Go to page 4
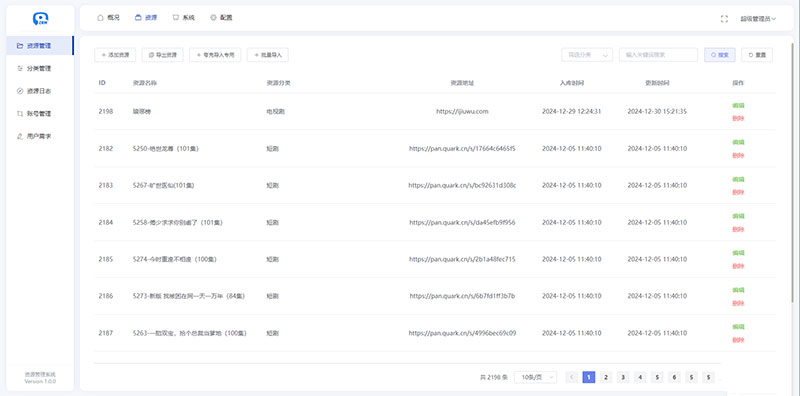Image resolution: width=800 pixels, height=396 pixels. click(640, 377)
